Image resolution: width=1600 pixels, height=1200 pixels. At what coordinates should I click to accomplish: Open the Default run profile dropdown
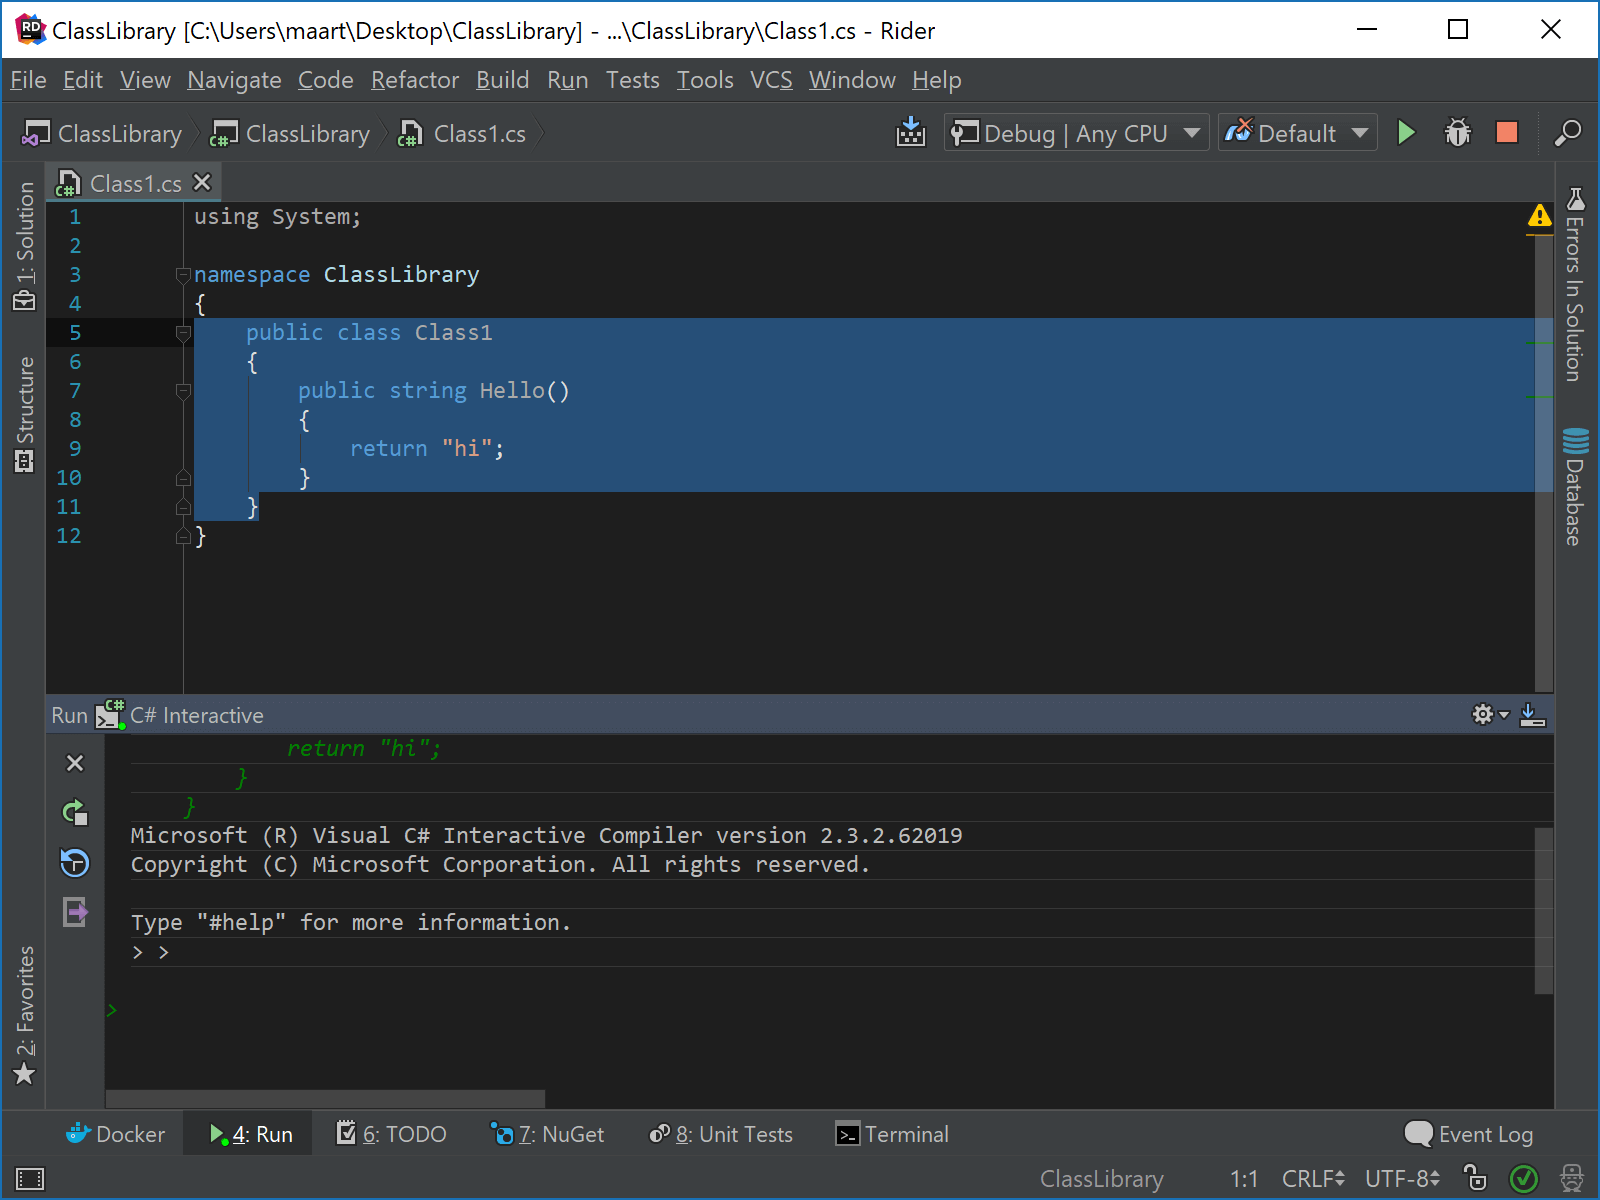click(x=1297, y=132)
